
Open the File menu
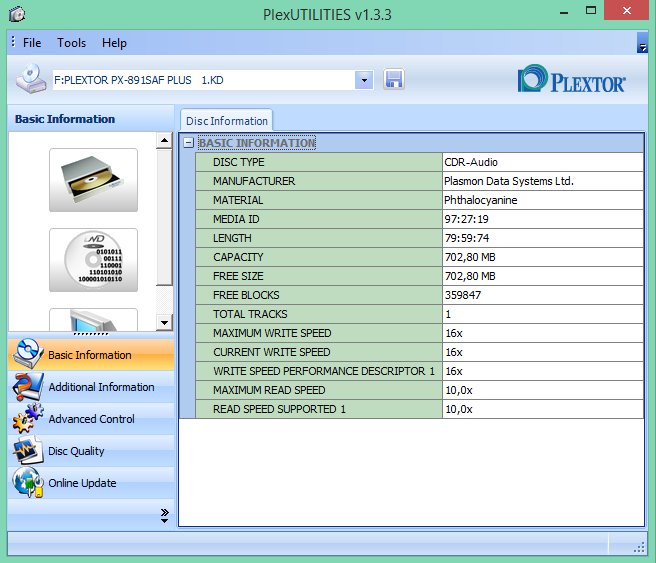32,43
